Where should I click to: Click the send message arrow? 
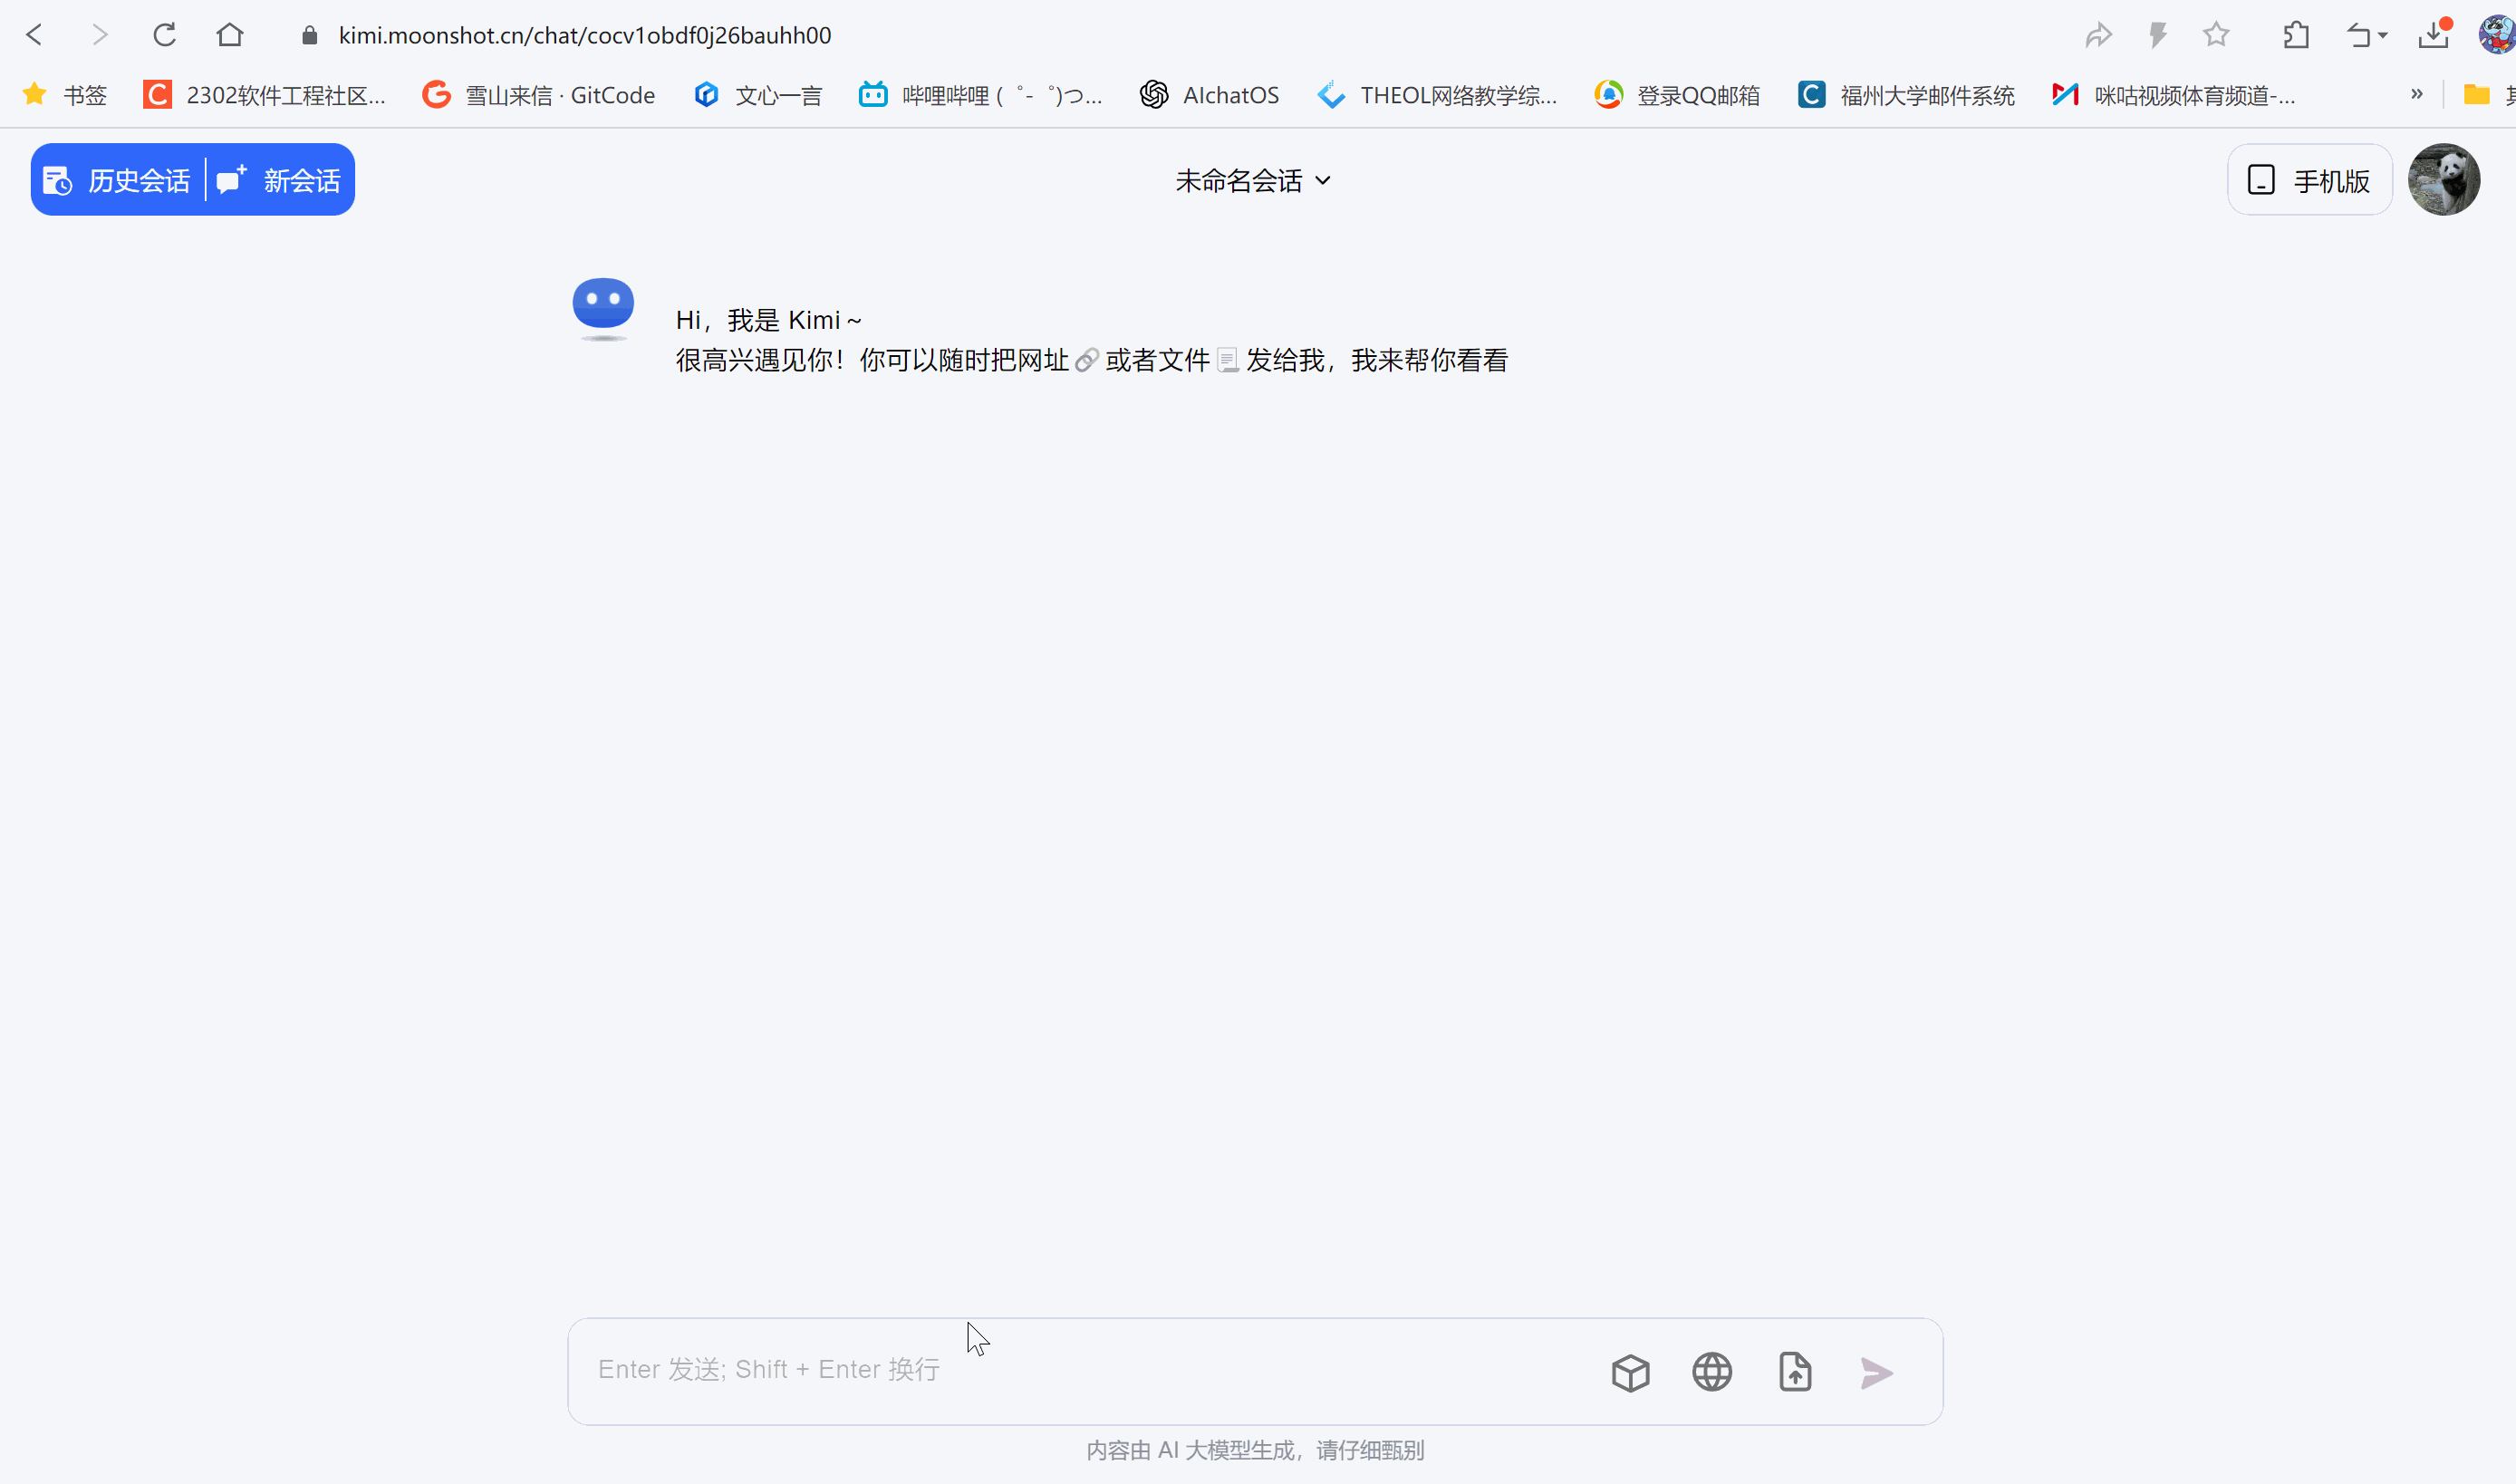[x=1877, y=1373]
